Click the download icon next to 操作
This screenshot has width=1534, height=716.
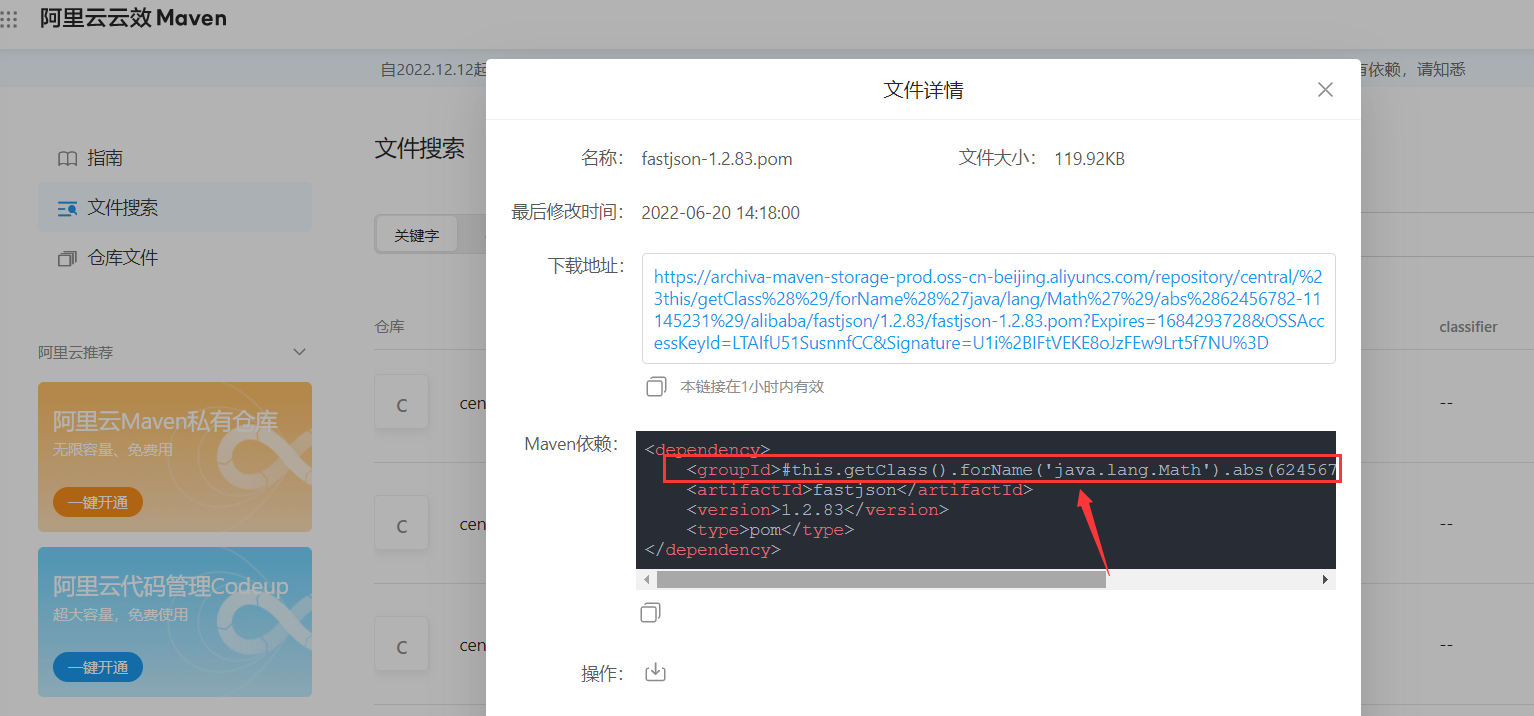655,672
